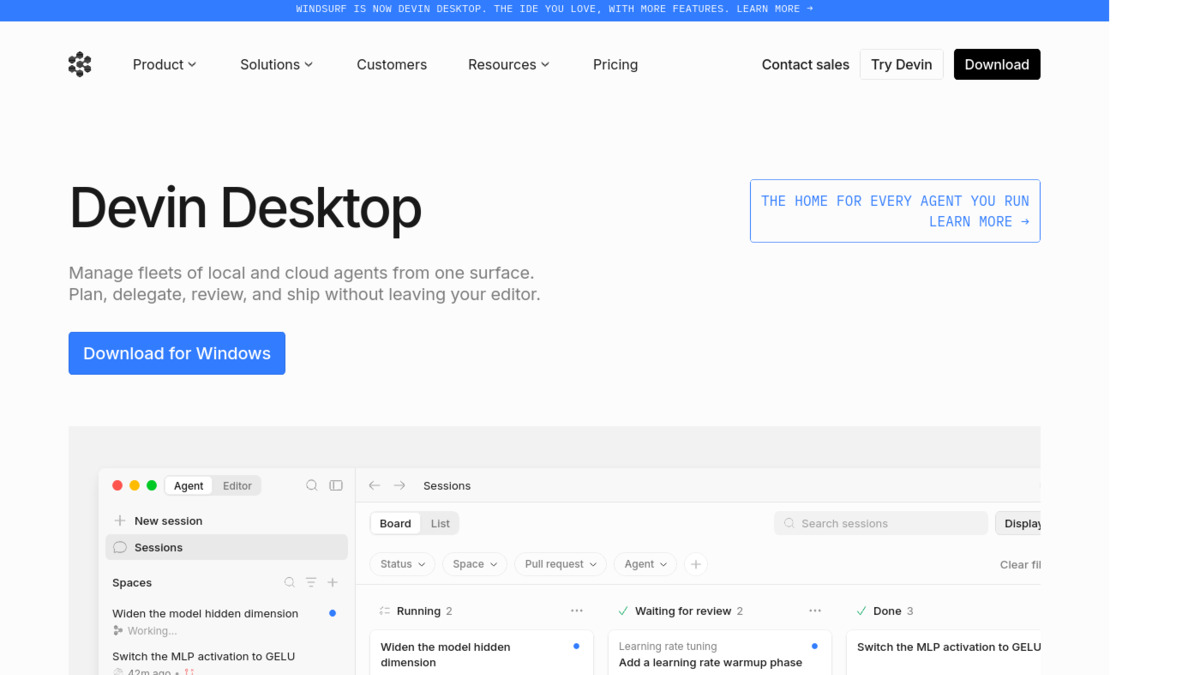Click the plus icon in Spaces header

(x=333, y=582)
